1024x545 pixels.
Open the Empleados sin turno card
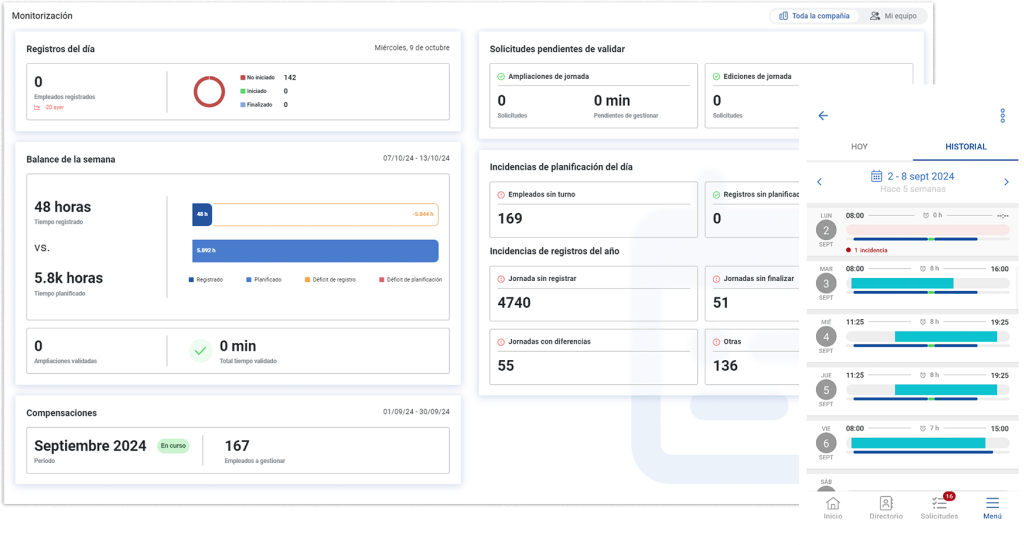593,210
